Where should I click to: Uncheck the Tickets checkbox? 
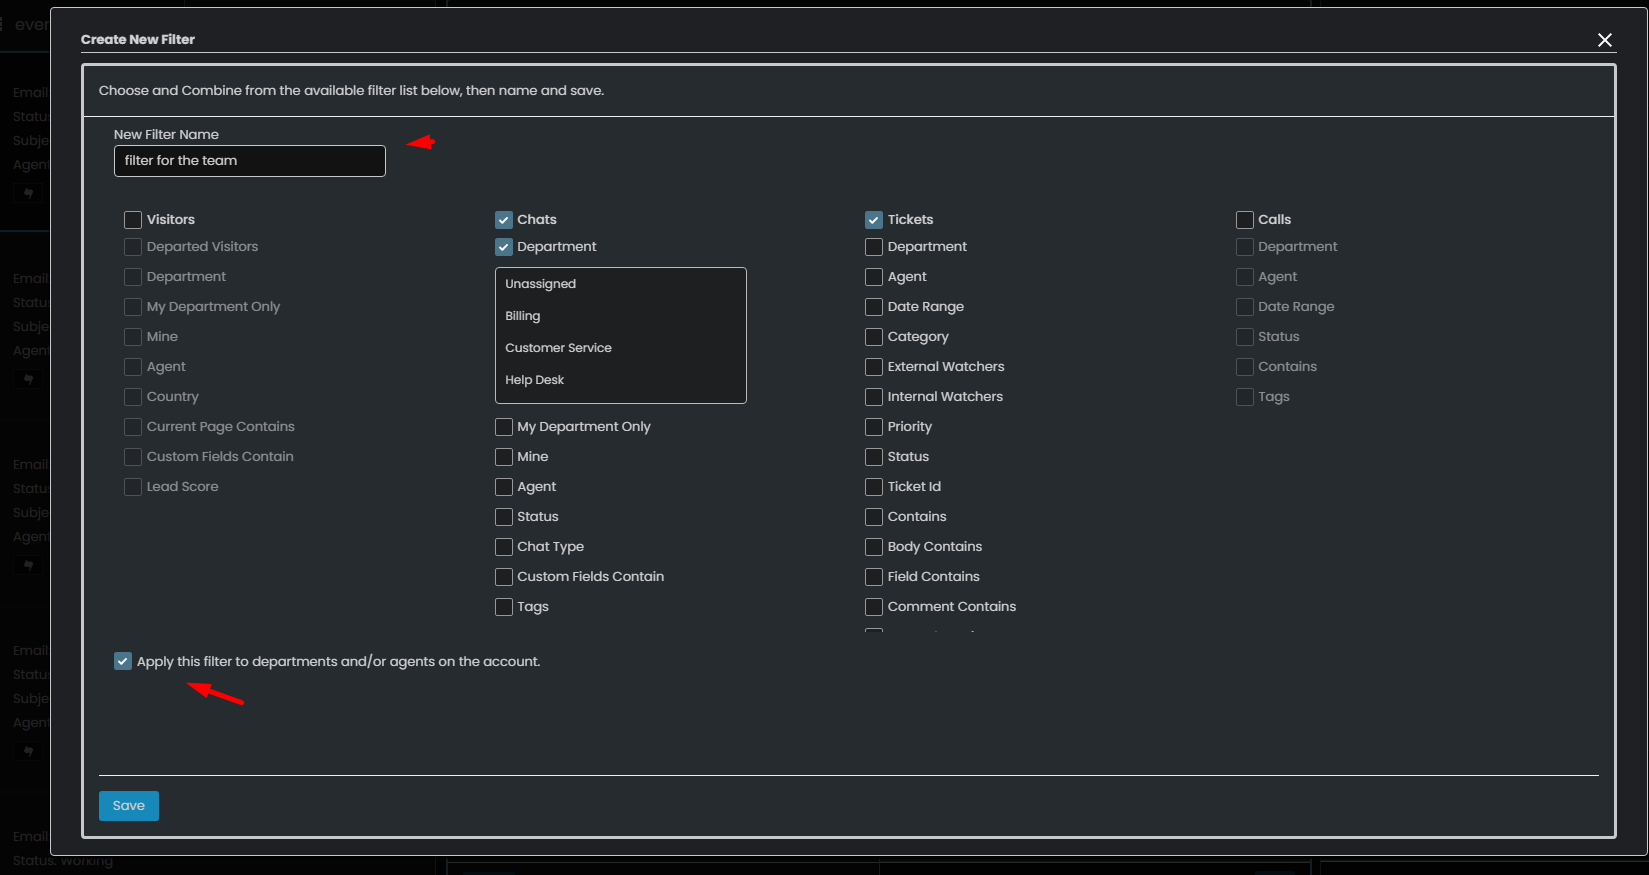pyautogui.click(x=874, y=220)
